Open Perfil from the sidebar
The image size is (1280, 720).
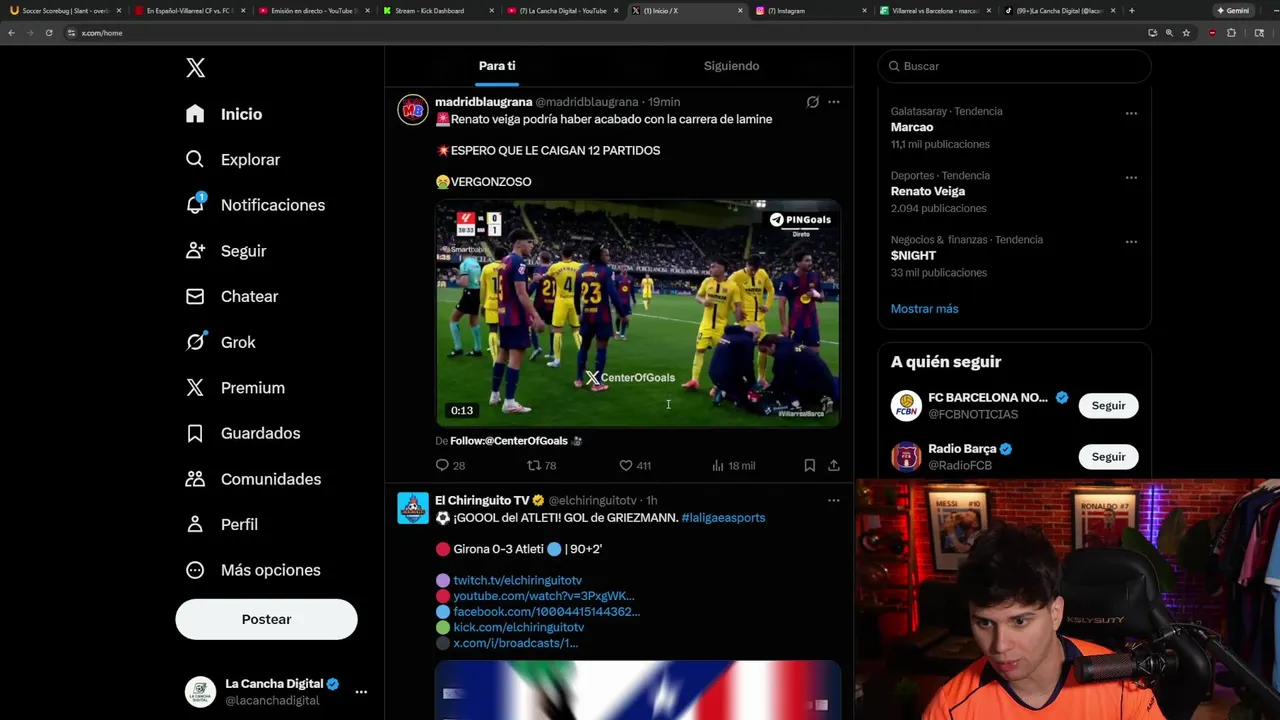[x=222, y=524]
